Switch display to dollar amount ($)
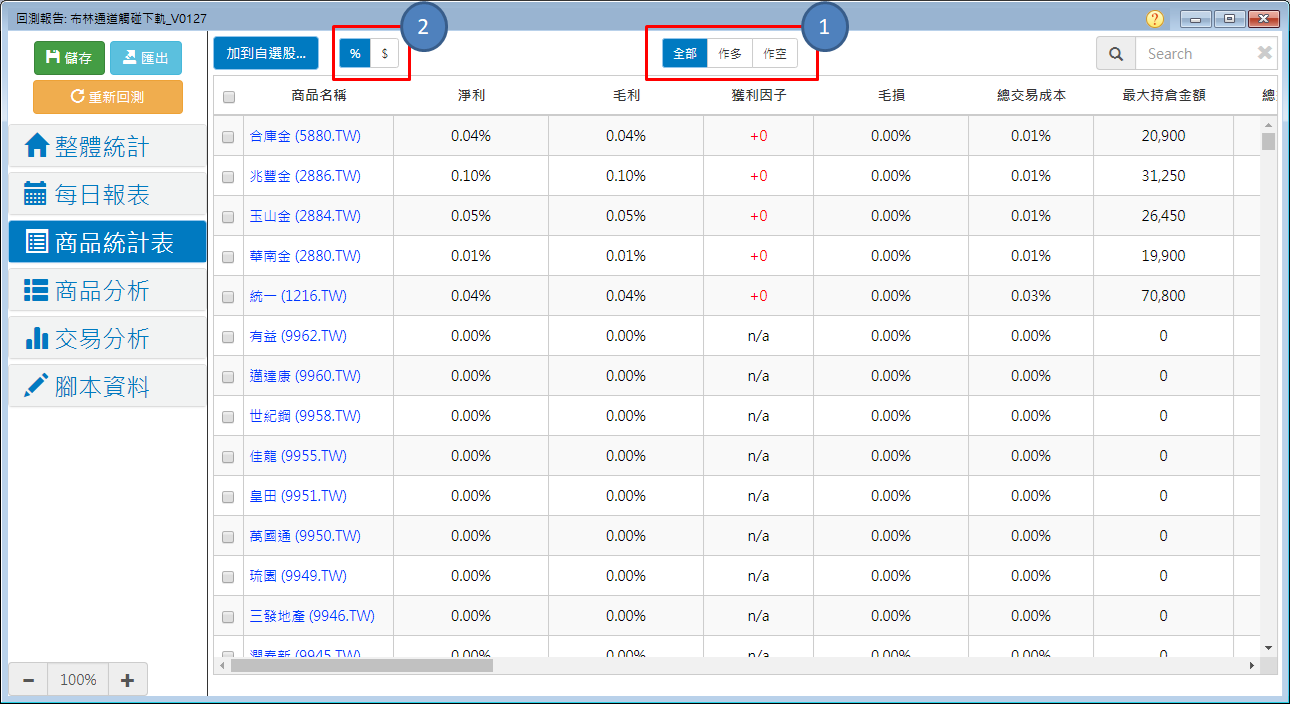The width and height of the screenshot is (1290, 704). coord(384,54)
